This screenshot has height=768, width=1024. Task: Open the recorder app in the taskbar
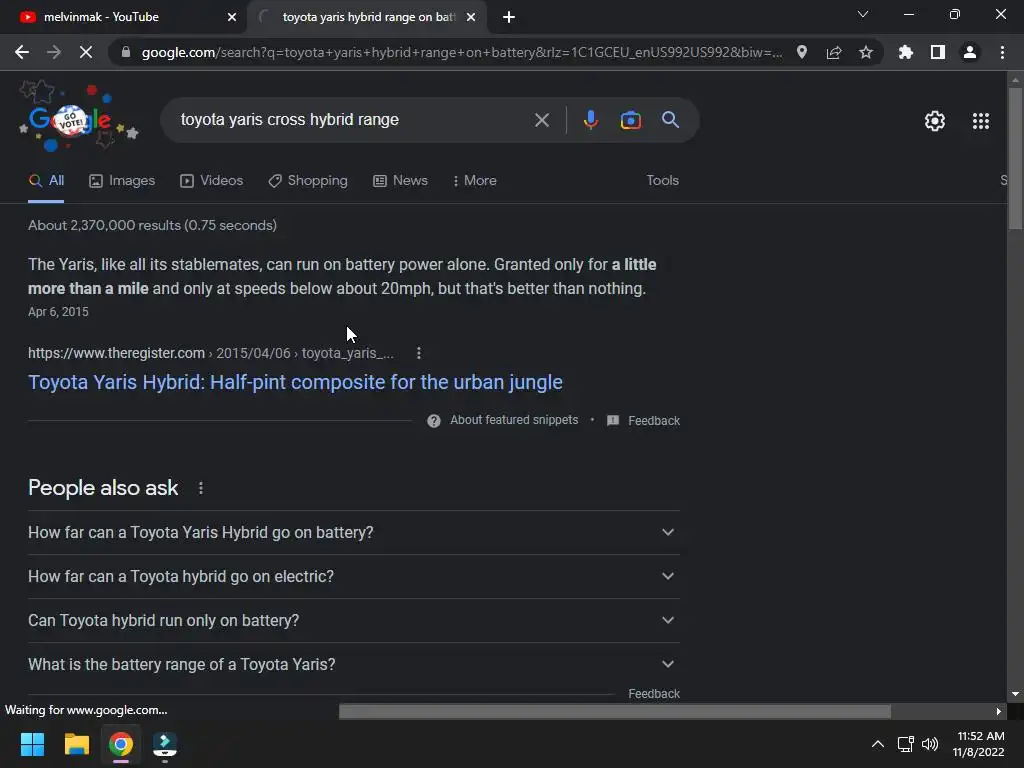(x=165, y=744)
